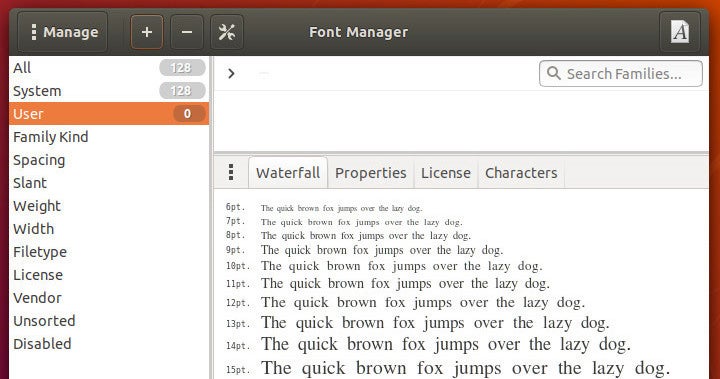Open the three-dot preview options menu

[x=231, y=172]
